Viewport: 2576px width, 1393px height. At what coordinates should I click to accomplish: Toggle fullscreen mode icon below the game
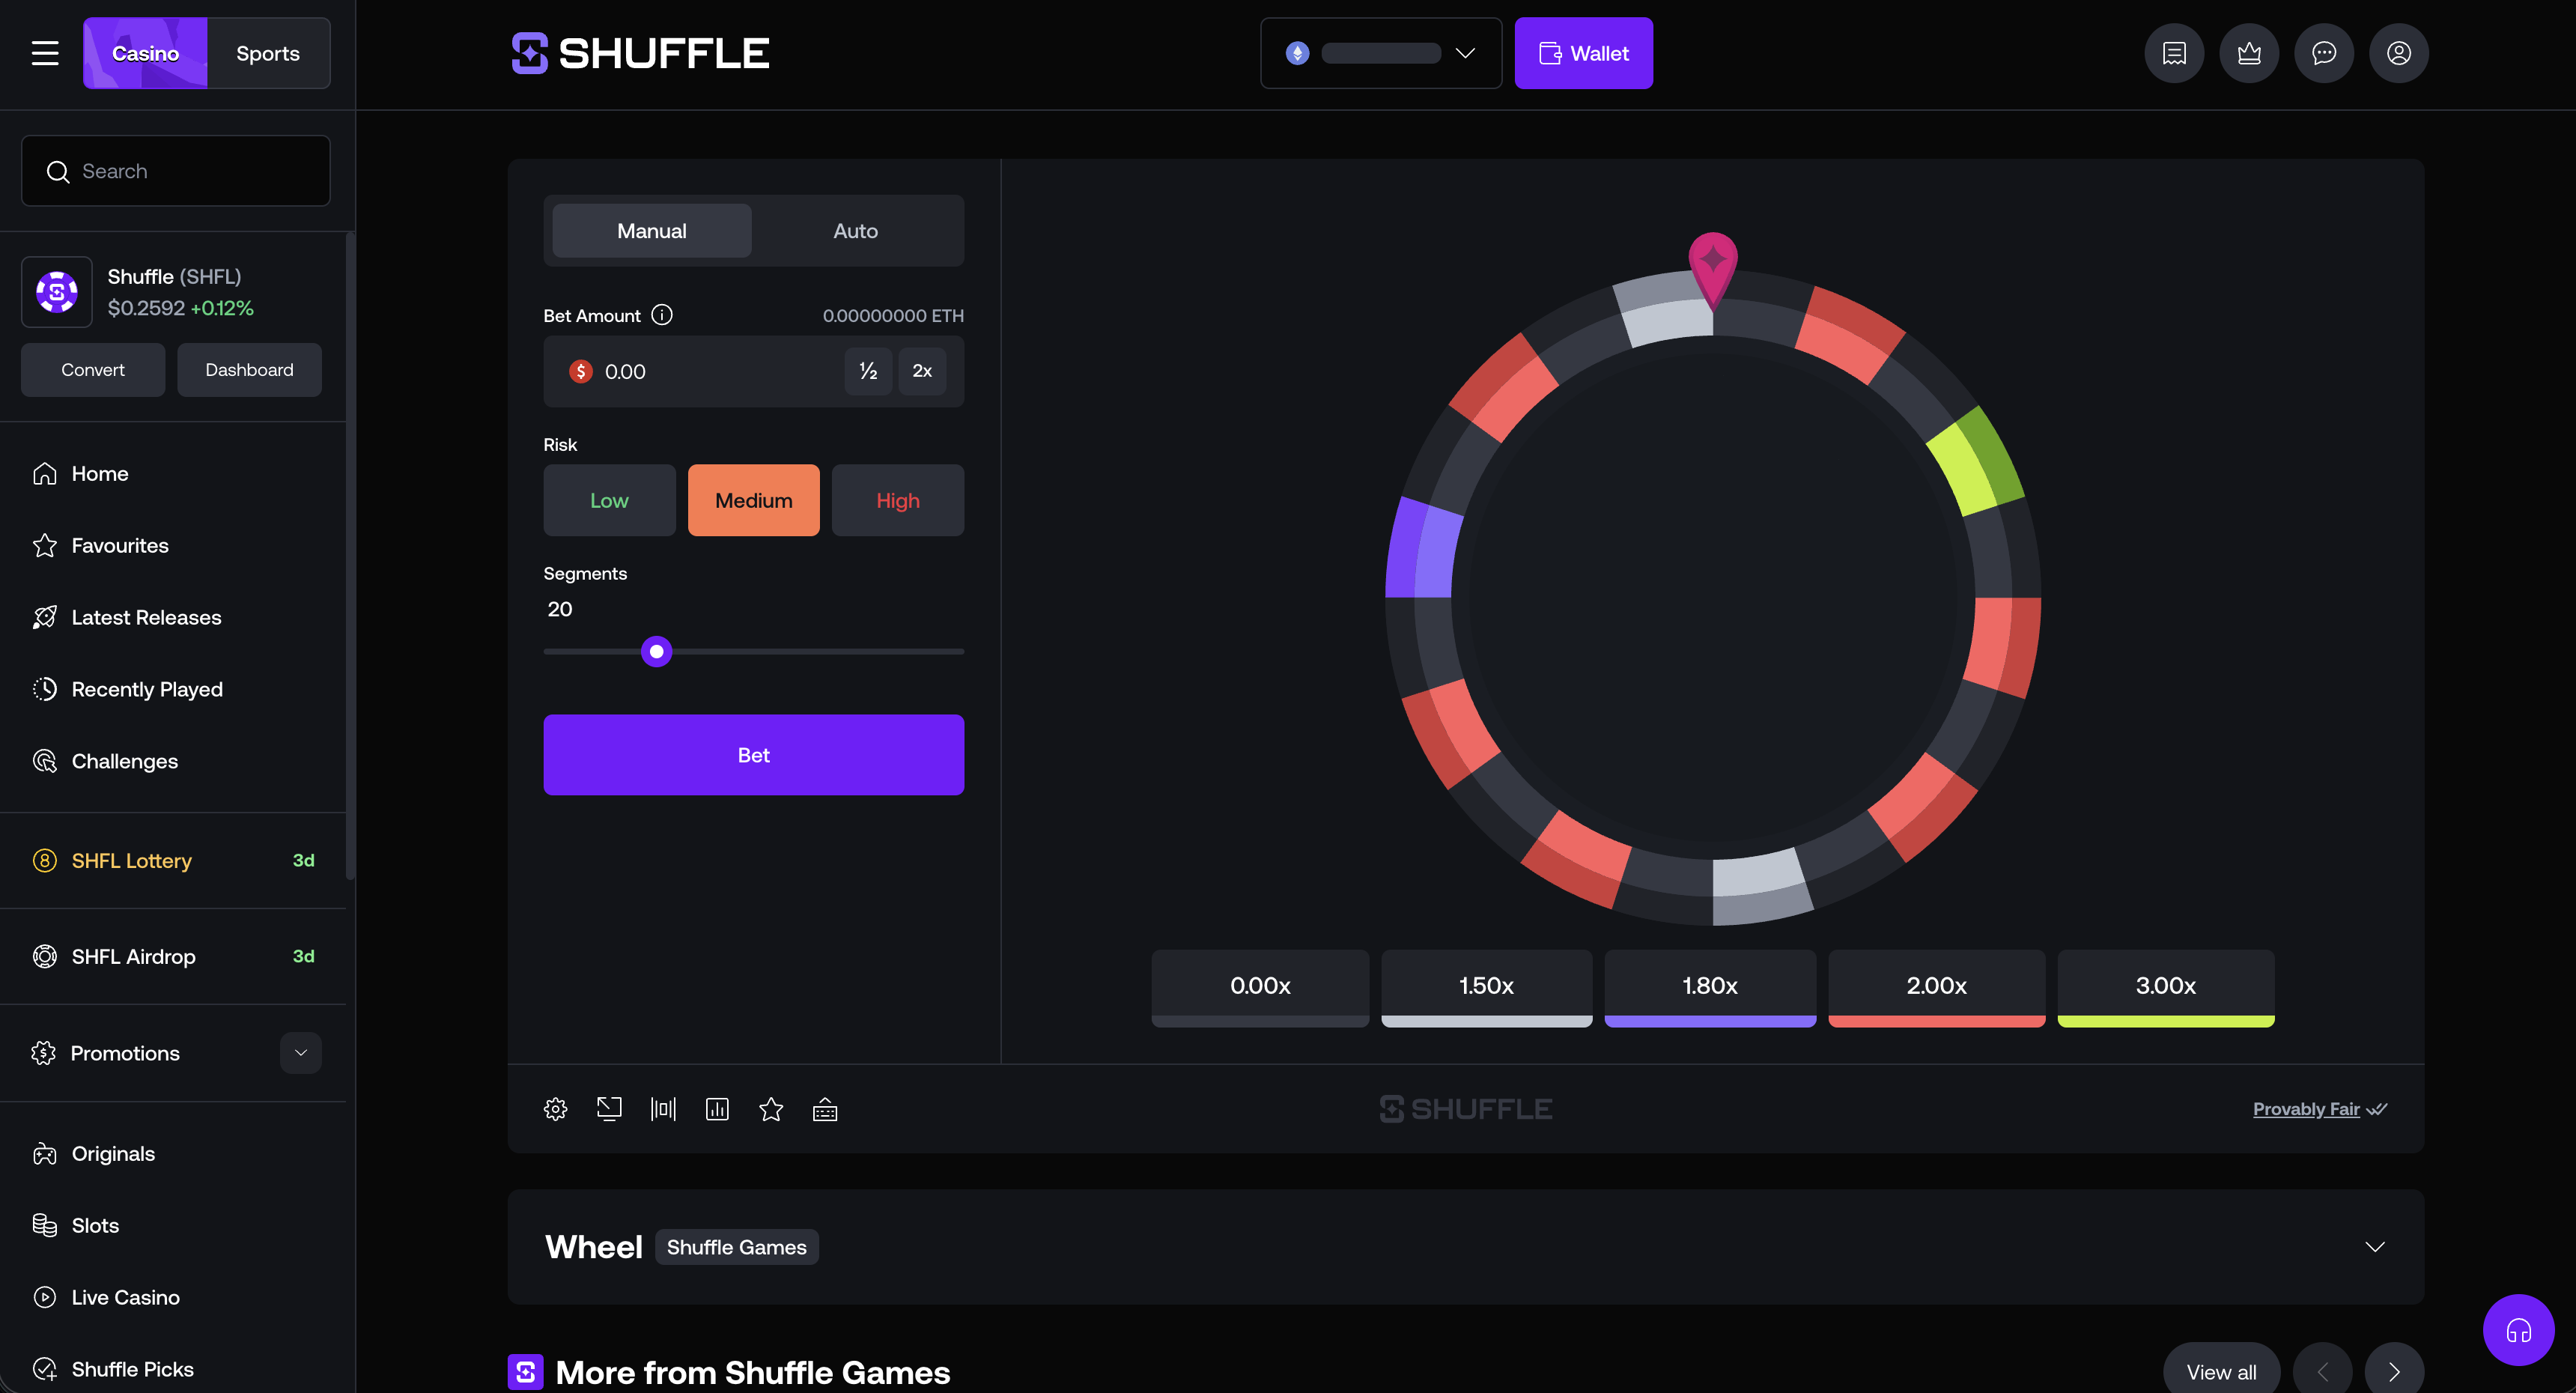point(609,1109)
